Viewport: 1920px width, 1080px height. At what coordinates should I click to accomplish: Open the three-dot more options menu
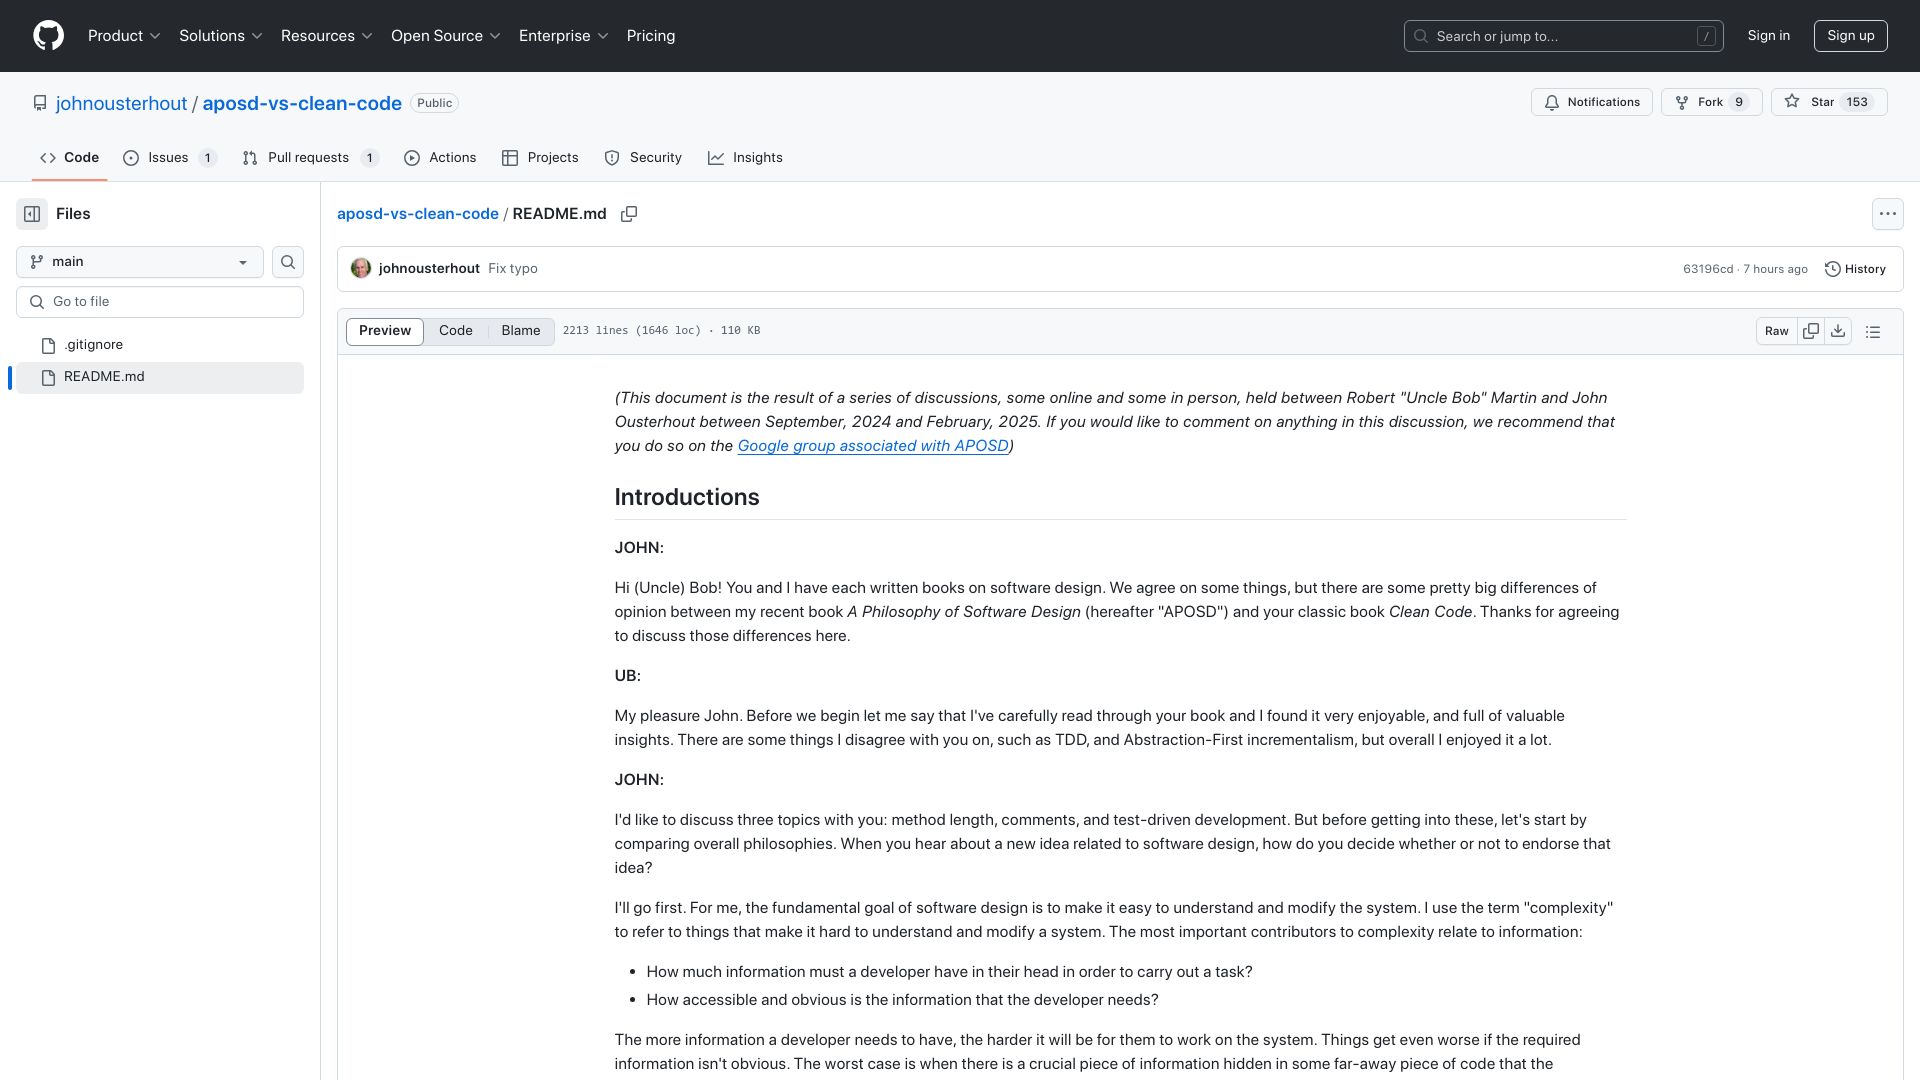point(1887,214)
